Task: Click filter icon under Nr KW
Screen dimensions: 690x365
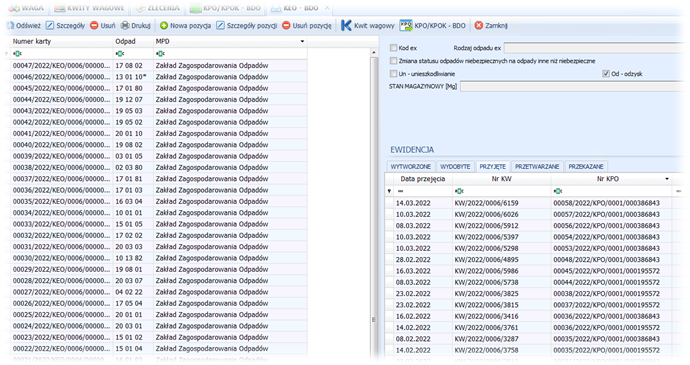Action: coord(459,191)
